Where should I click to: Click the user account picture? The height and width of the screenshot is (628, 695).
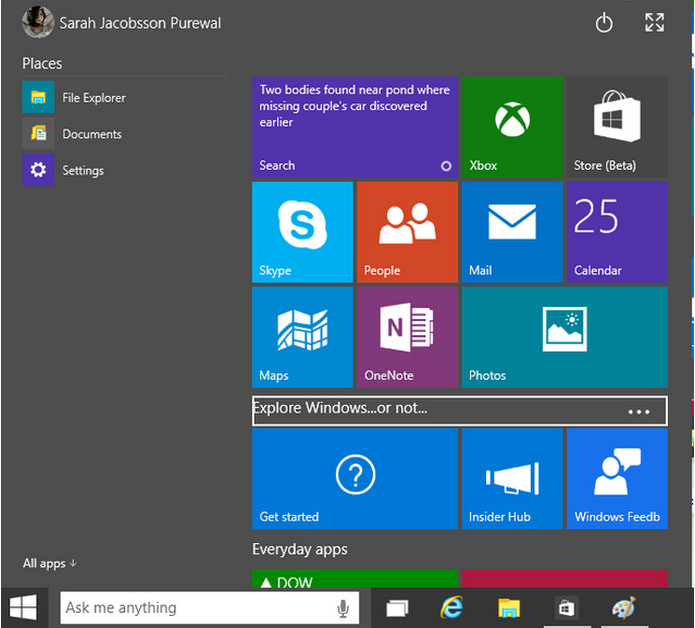coord(38,22)
